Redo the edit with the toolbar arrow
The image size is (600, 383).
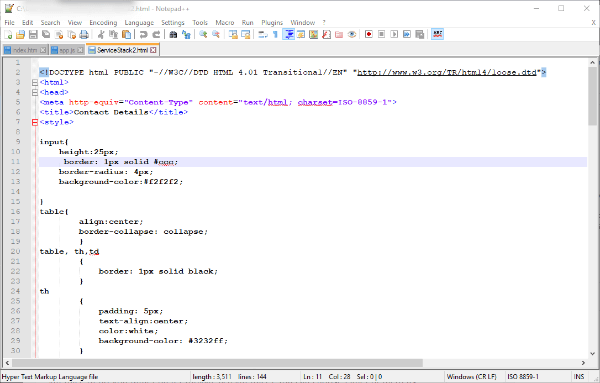(x=156, y=34)
